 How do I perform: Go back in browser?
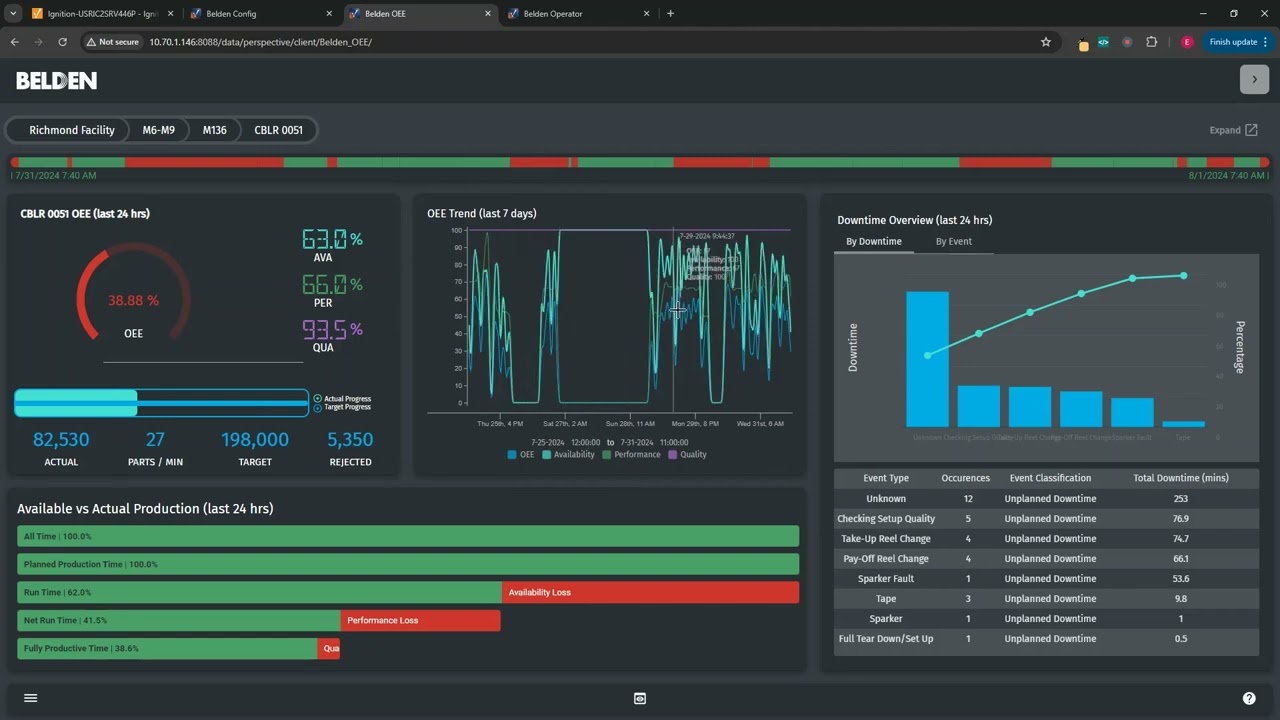[x=15, y=42]
